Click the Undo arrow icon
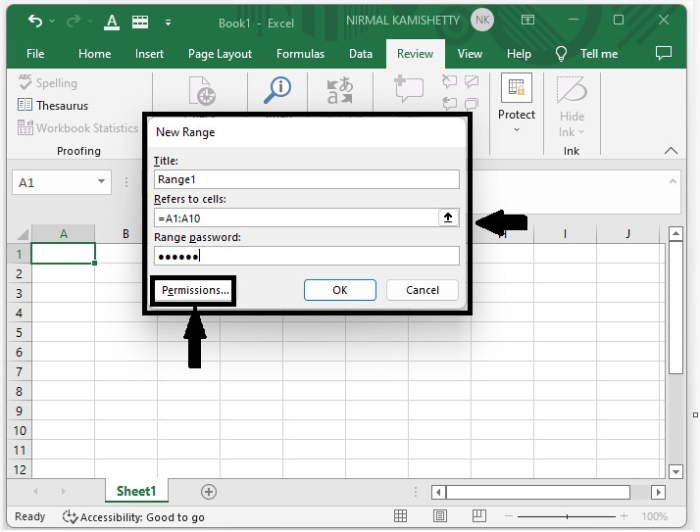Image resolution: width=700 pixels, height=532 pixels. point(35,21)
